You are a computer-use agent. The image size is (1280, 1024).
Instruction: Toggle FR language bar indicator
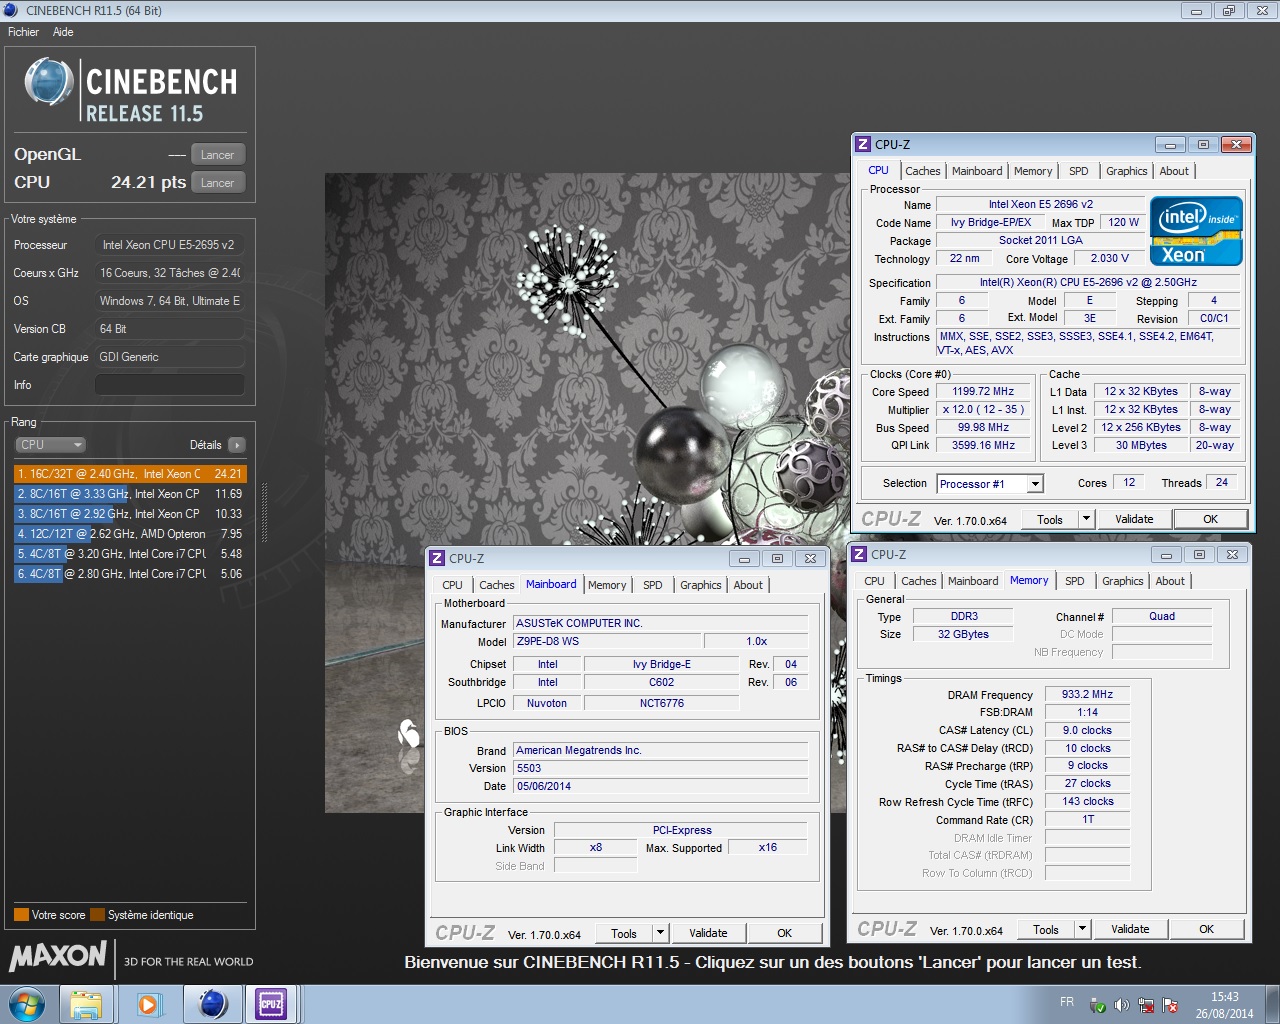coord(1067,1002)
